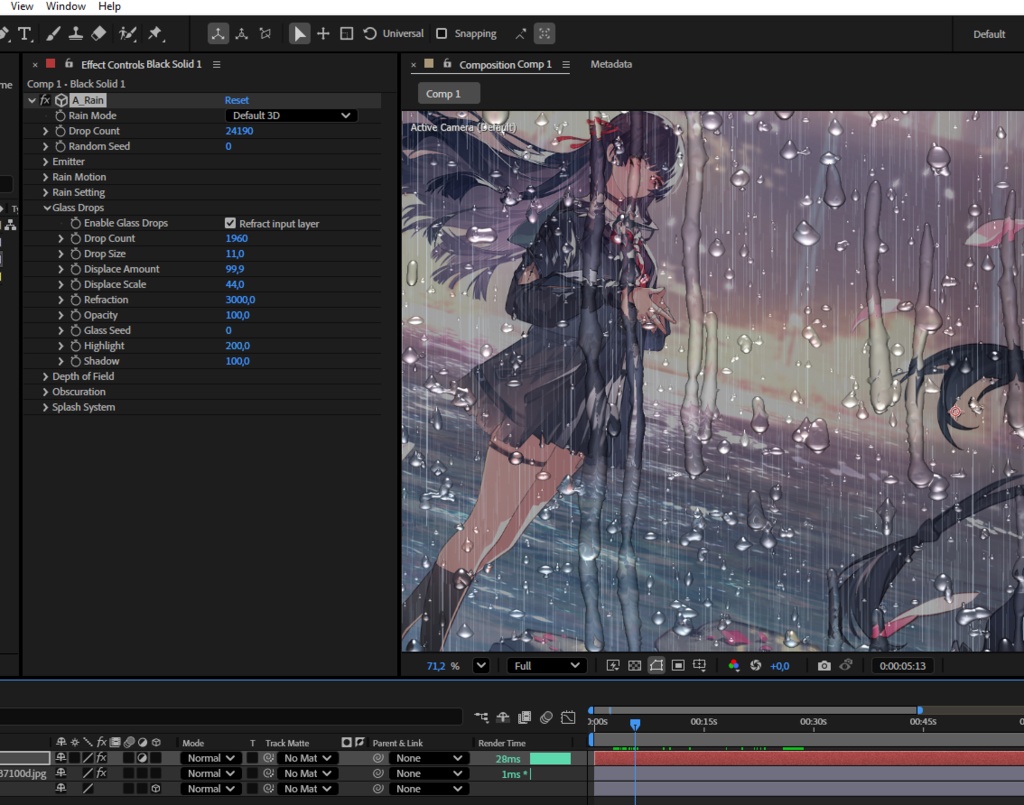Screen dimensions: 1024x805
Task: Activate Local Axis mode
Action: point(218,34)
